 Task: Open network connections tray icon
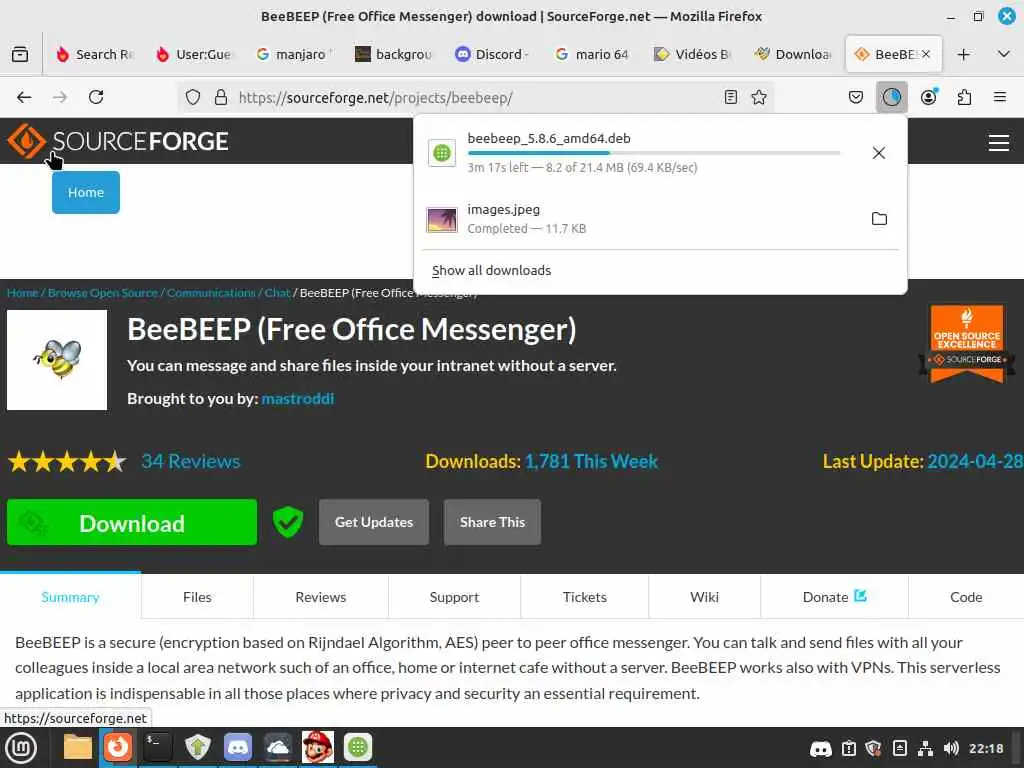click(x=925, y=748)
